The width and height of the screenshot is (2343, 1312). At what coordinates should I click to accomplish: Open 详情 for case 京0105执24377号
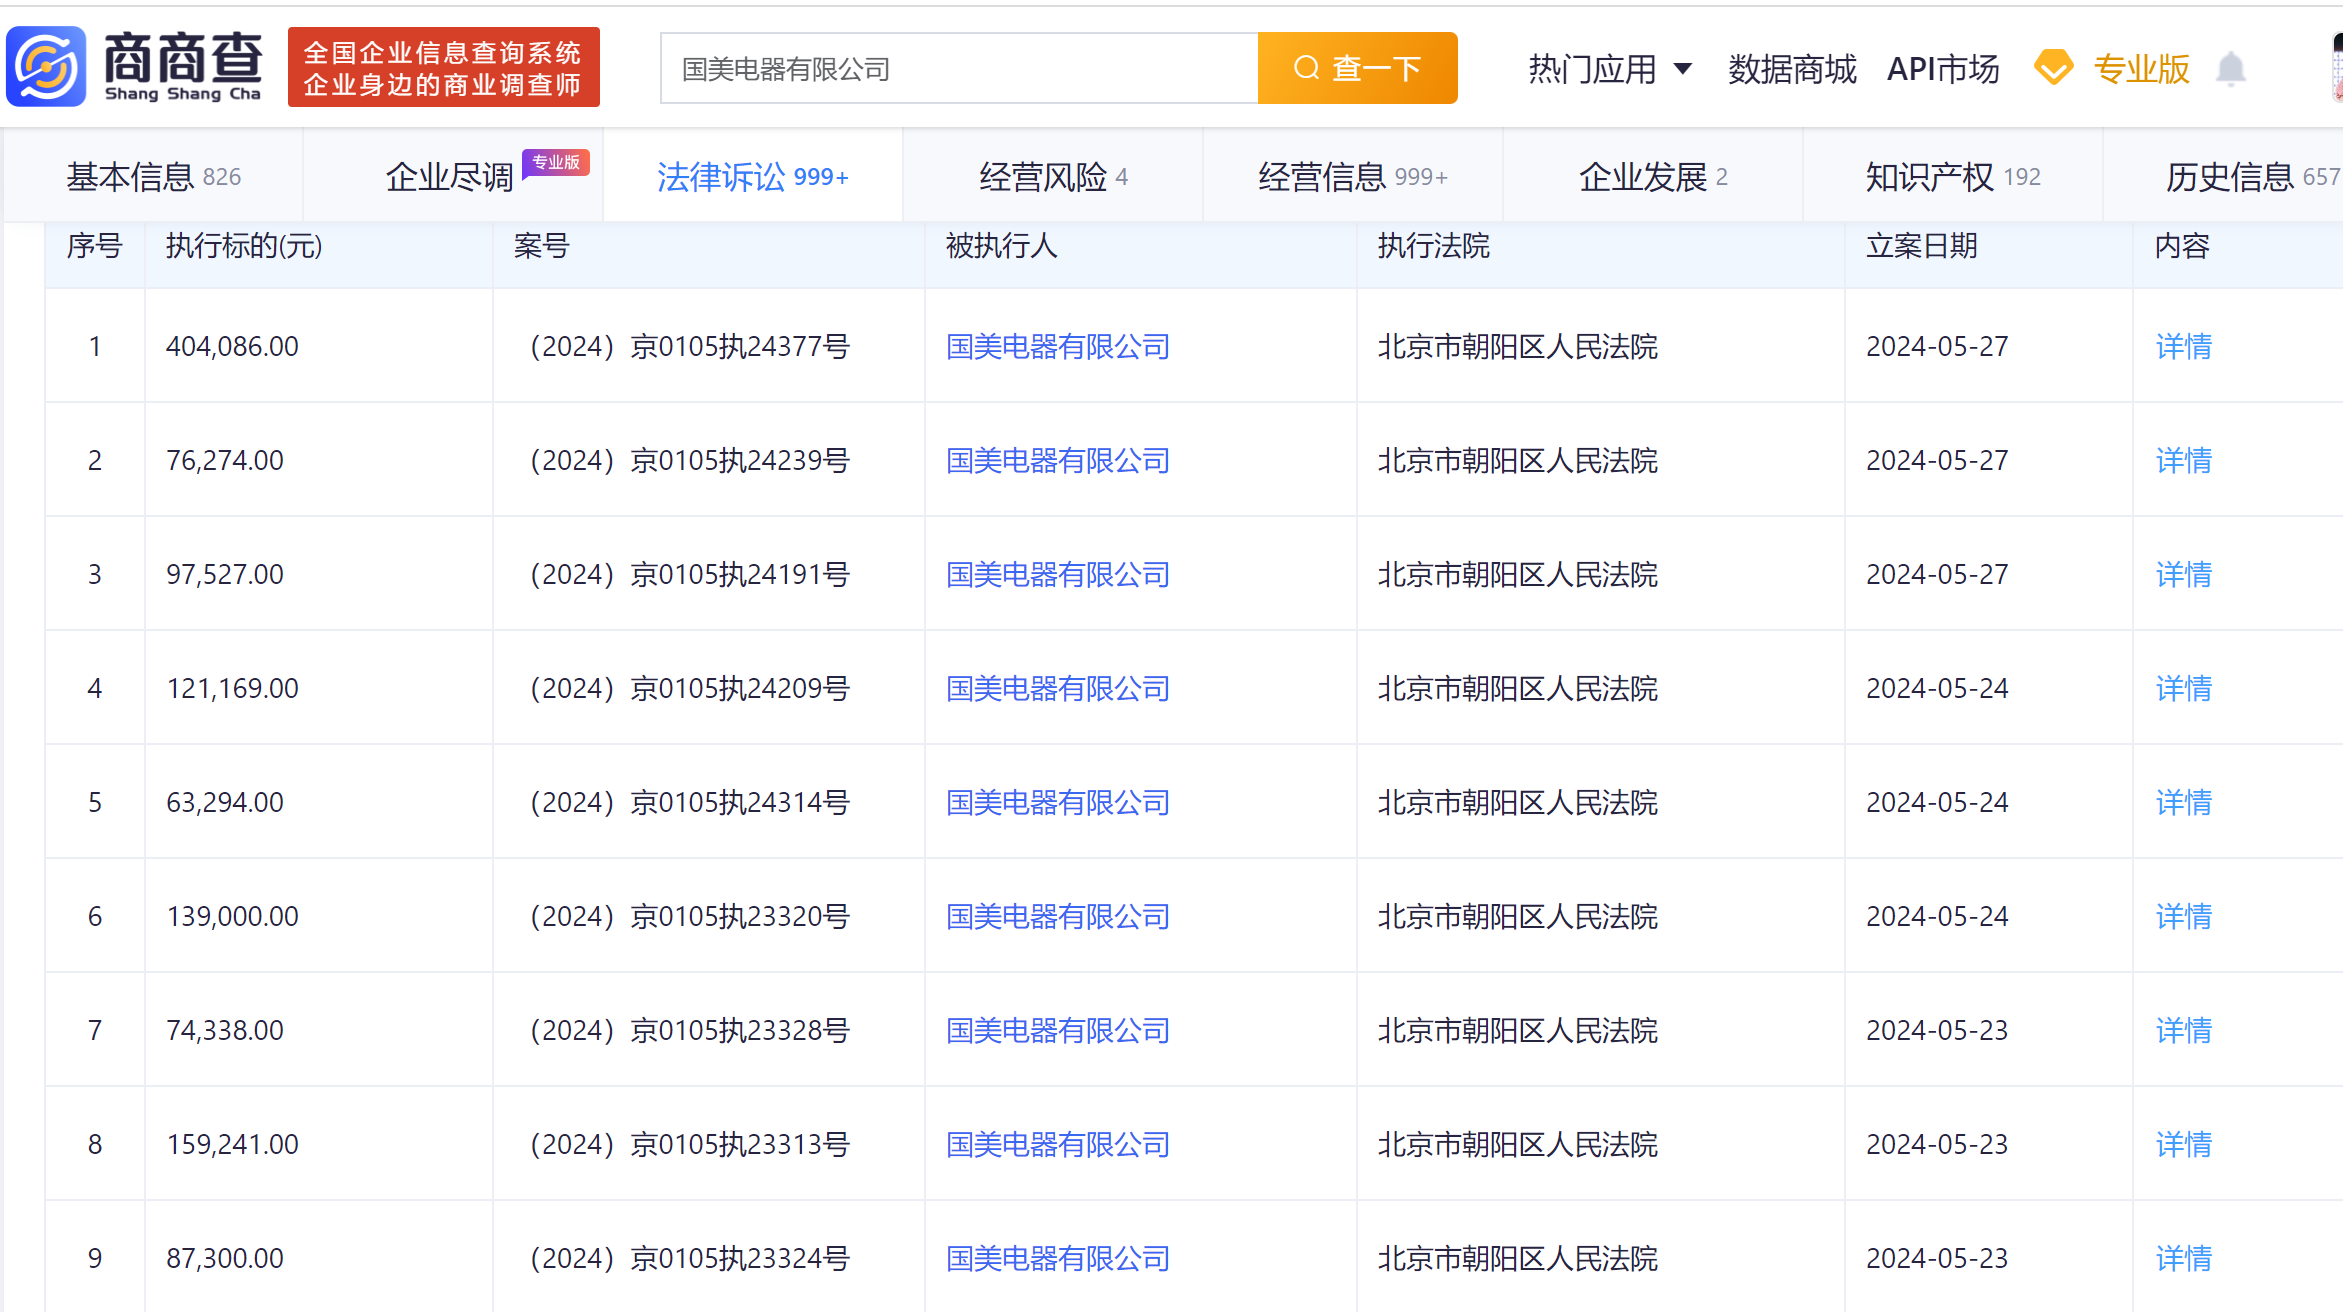click(x=2183, y=346)
